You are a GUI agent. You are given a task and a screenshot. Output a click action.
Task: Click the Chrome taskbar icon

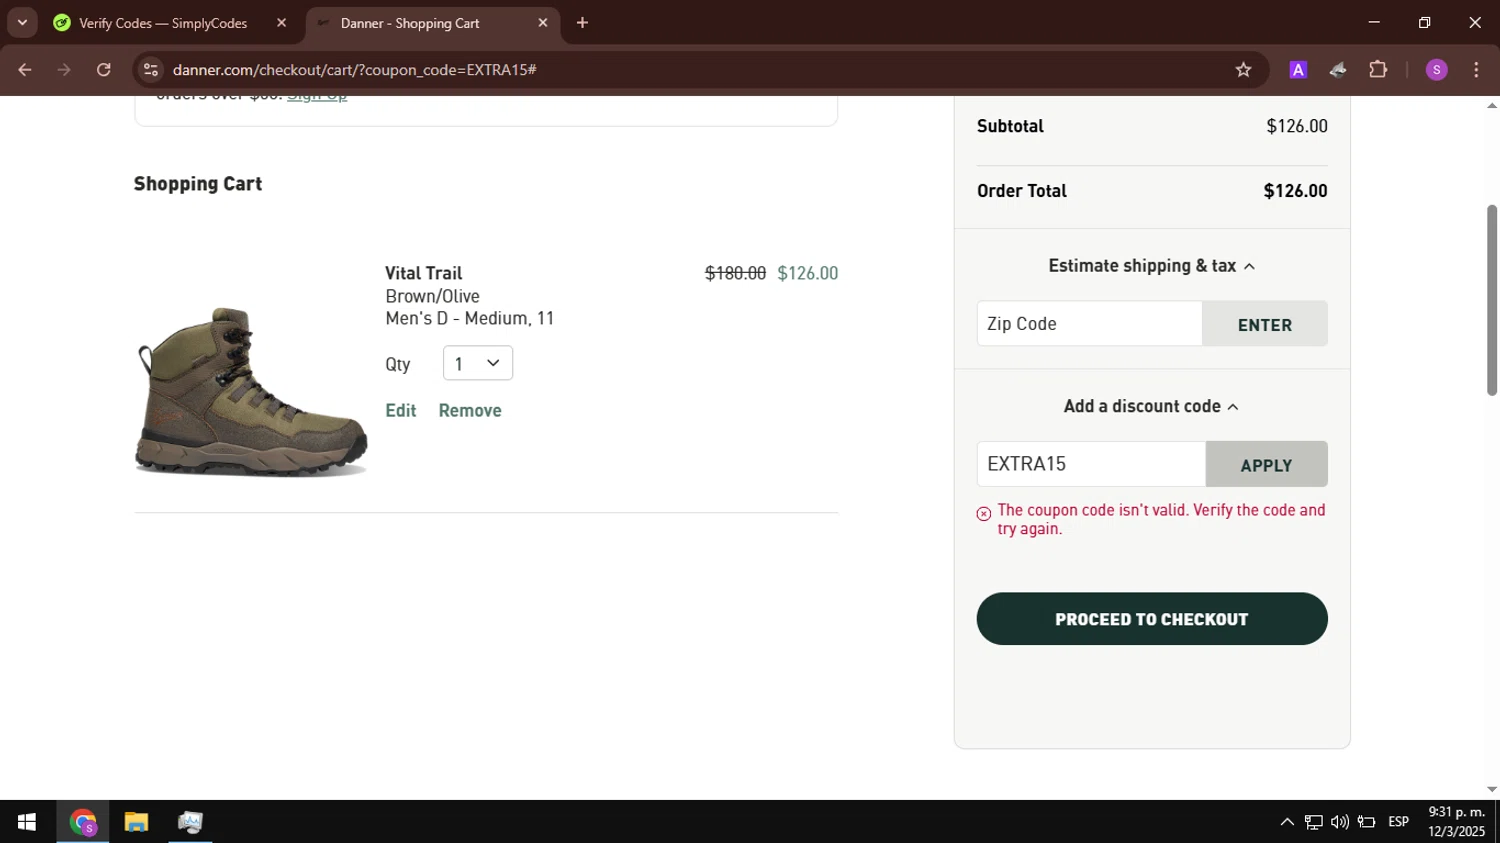pyautogui.click(x=83, y=822)
